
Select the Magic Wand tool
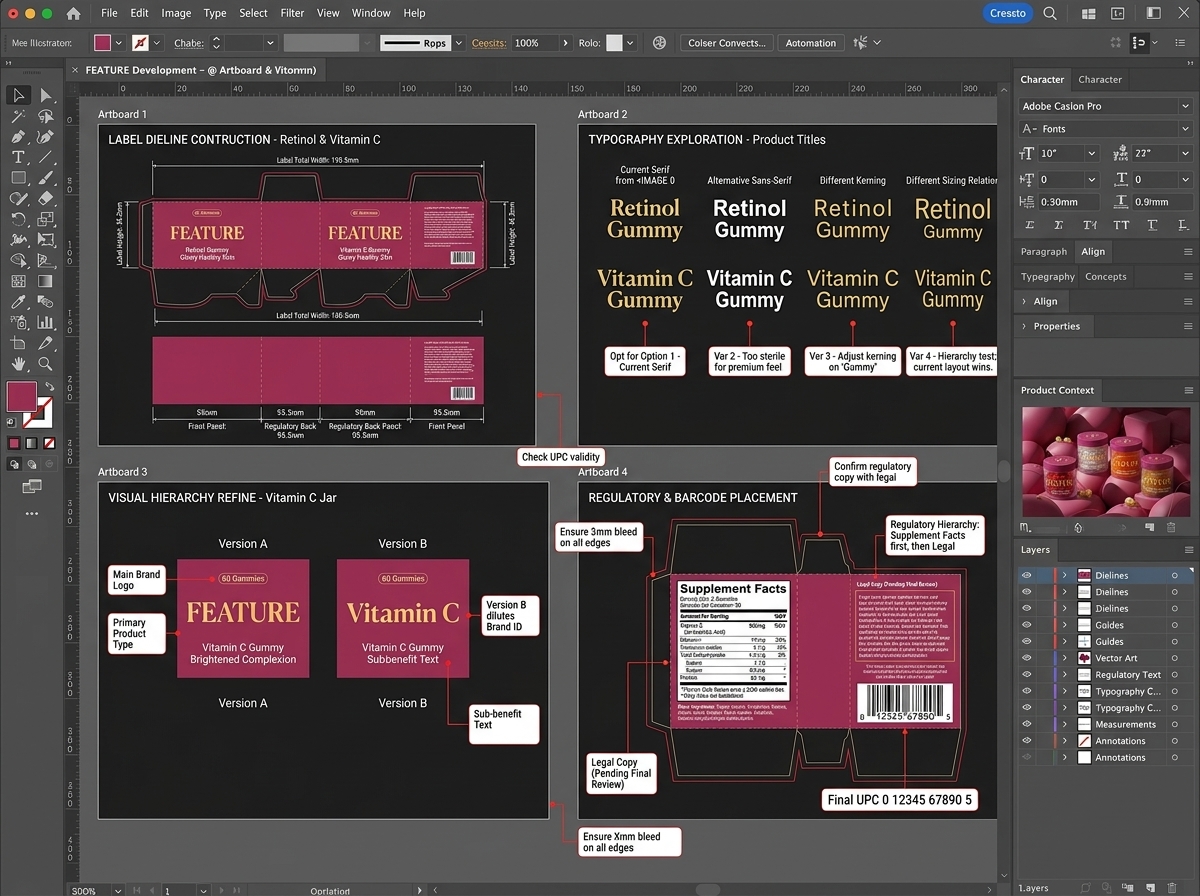click(x=18, y=115)
